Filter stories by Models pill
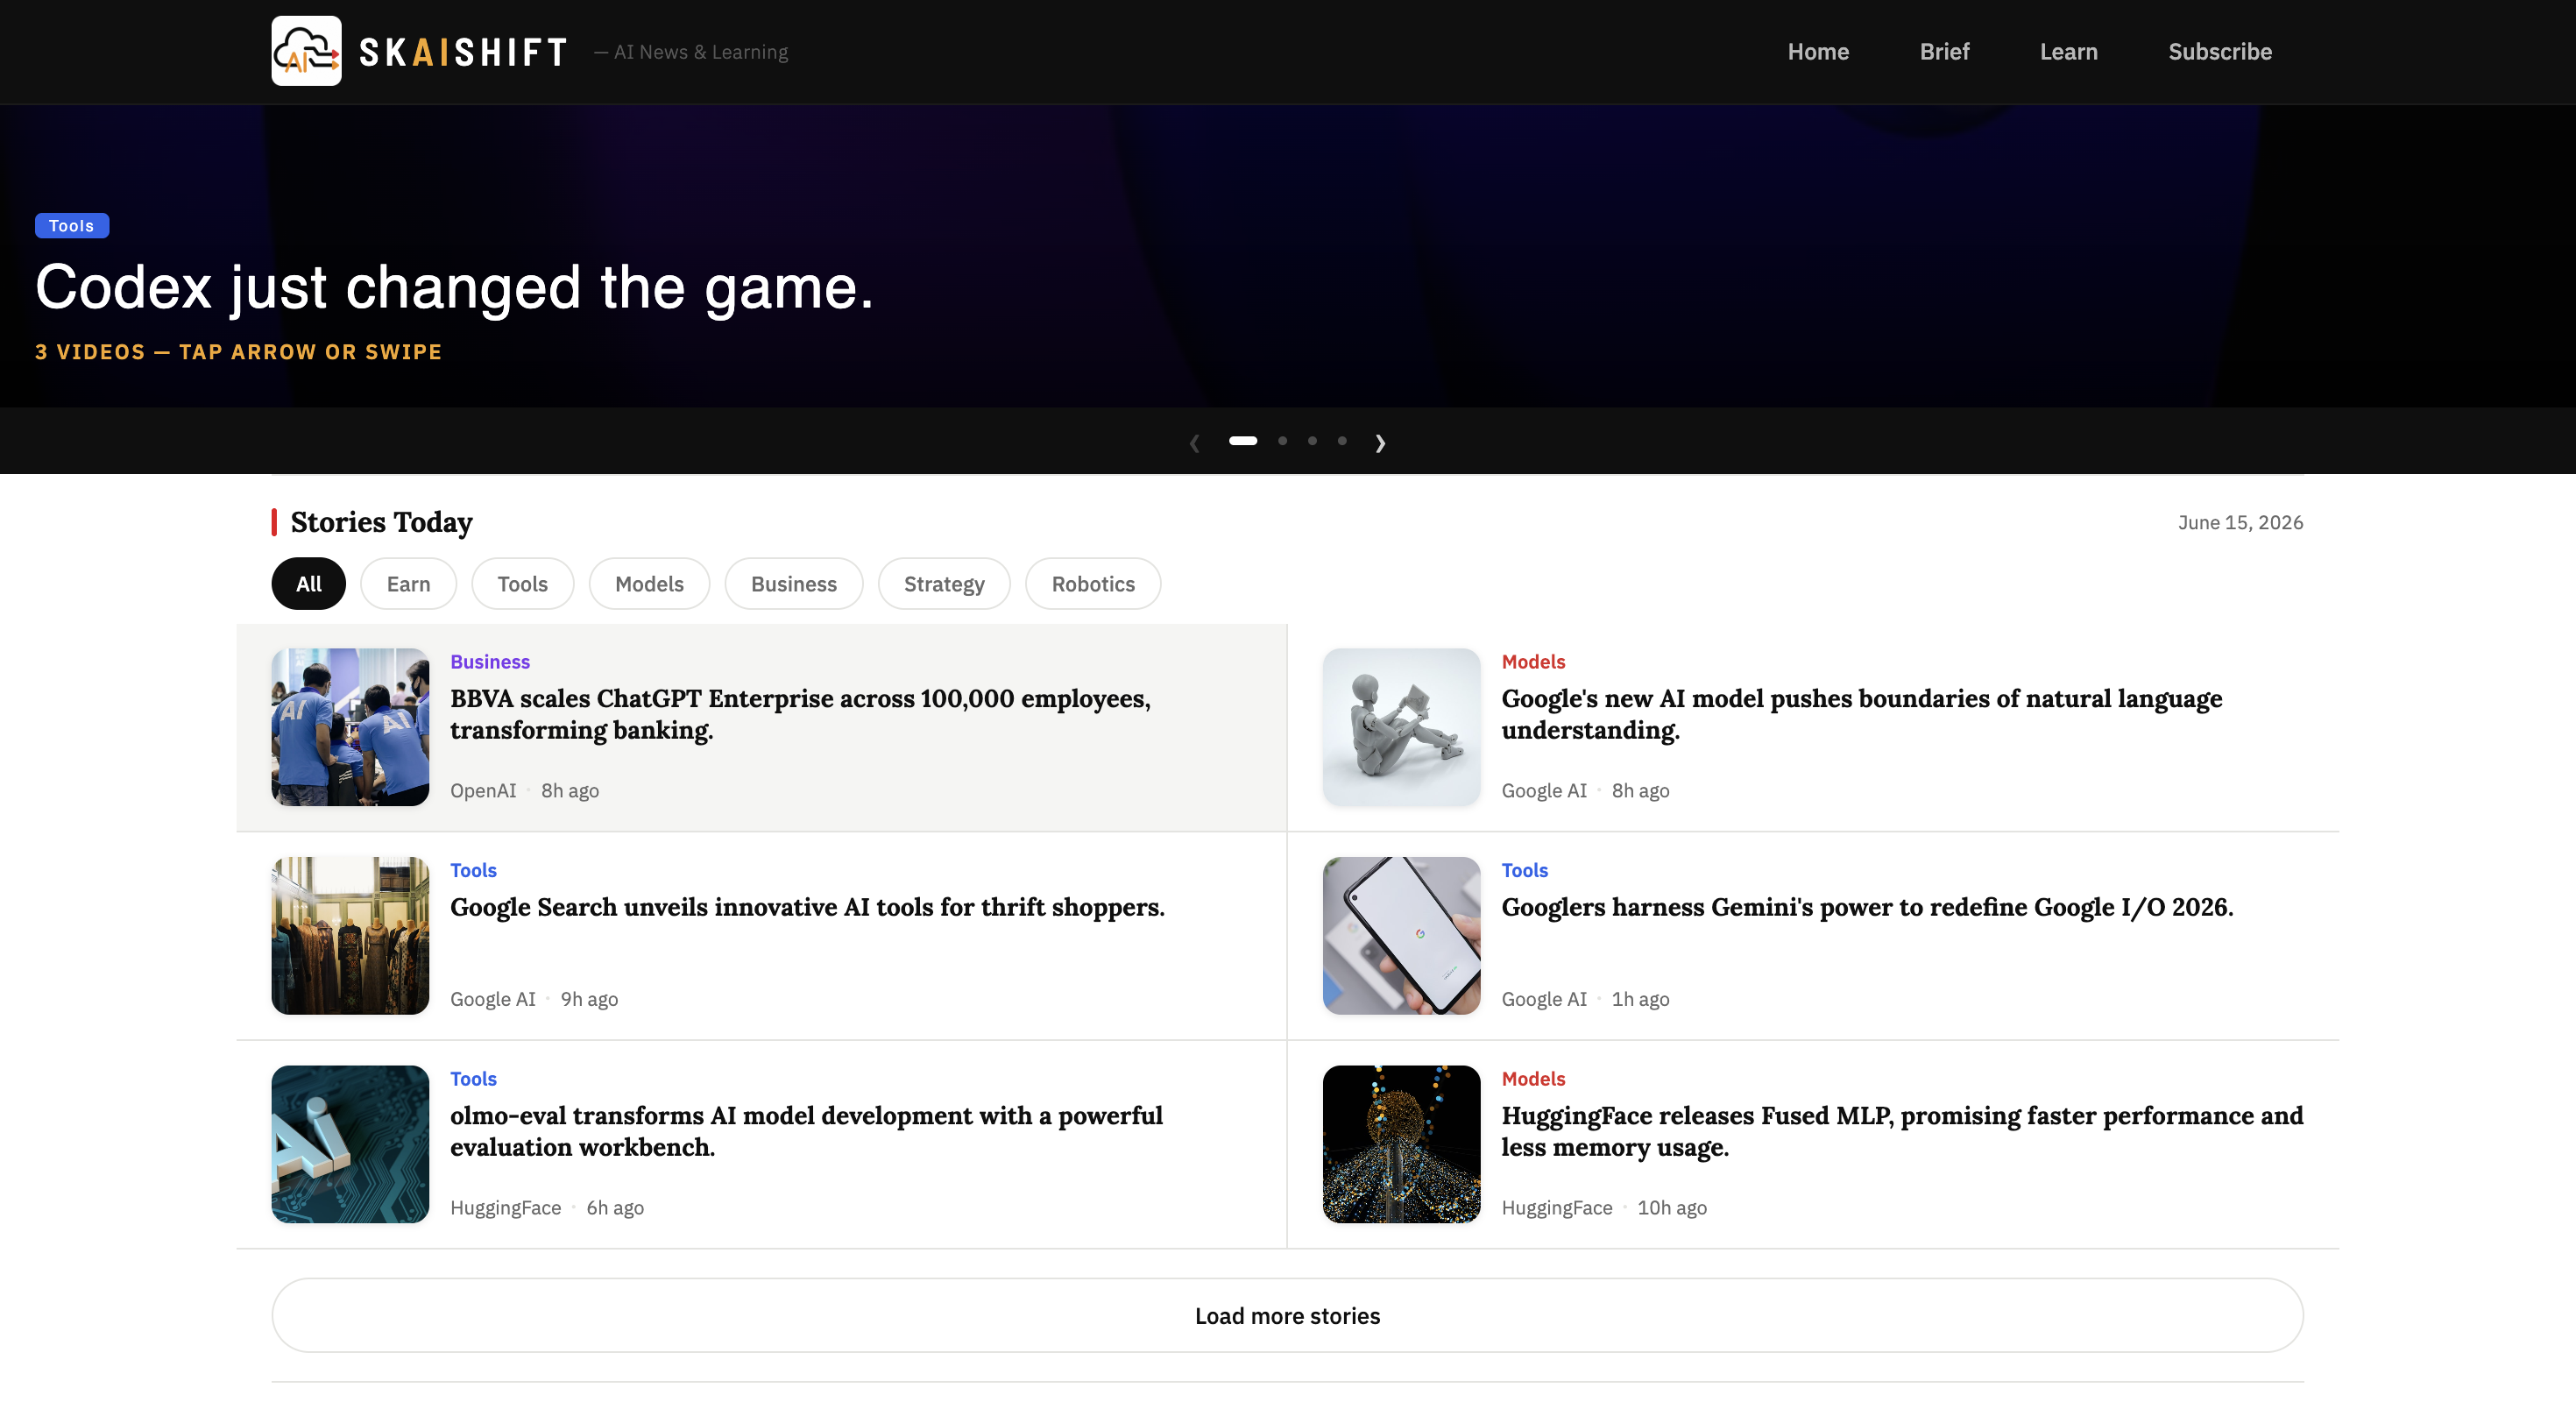Image resolution: width=2576 pixels, height=1402 pixels. pos(649,584)
